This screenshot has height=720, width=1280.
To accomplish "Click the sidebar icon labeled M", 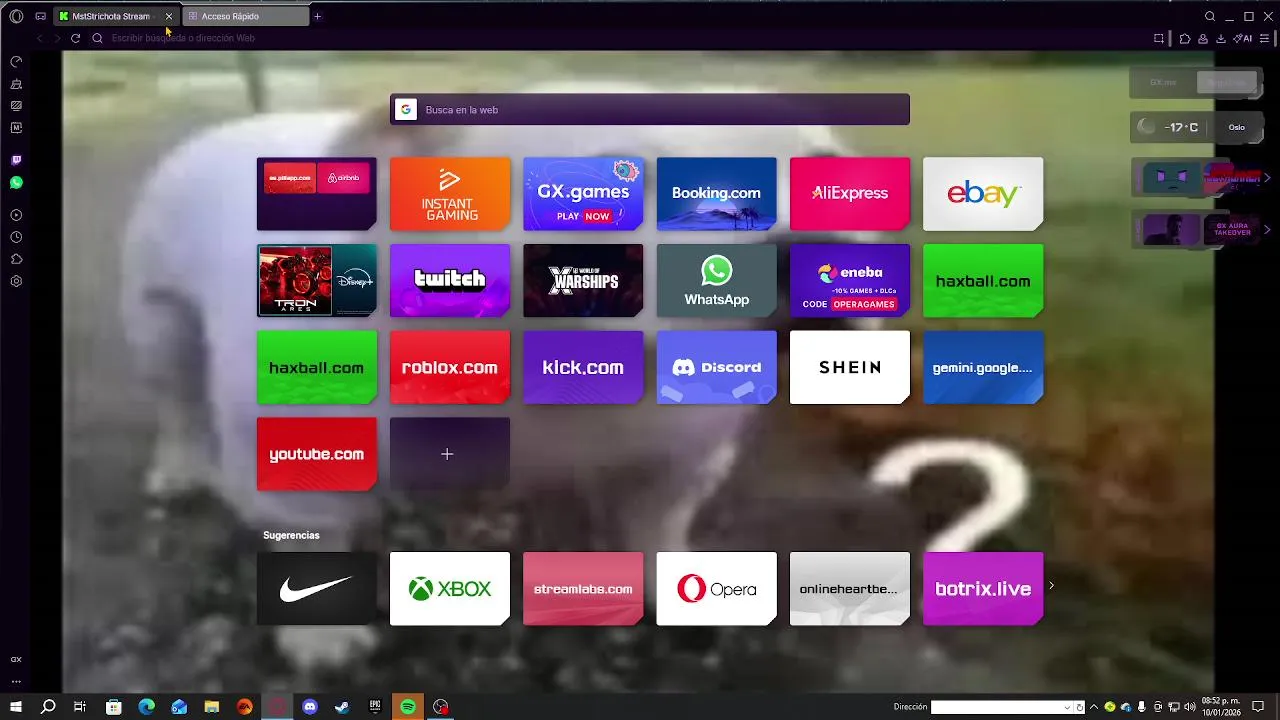I will pos(16,128).
